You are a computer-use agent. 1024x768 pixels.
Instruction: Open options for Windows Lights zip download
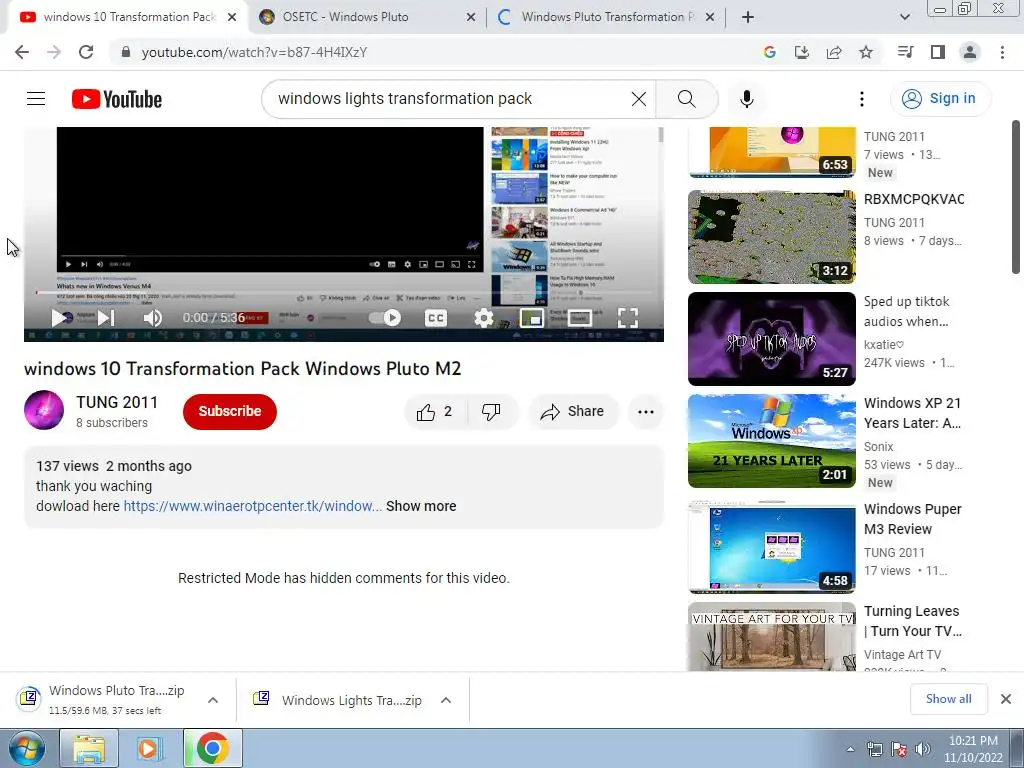click(446, 700)
